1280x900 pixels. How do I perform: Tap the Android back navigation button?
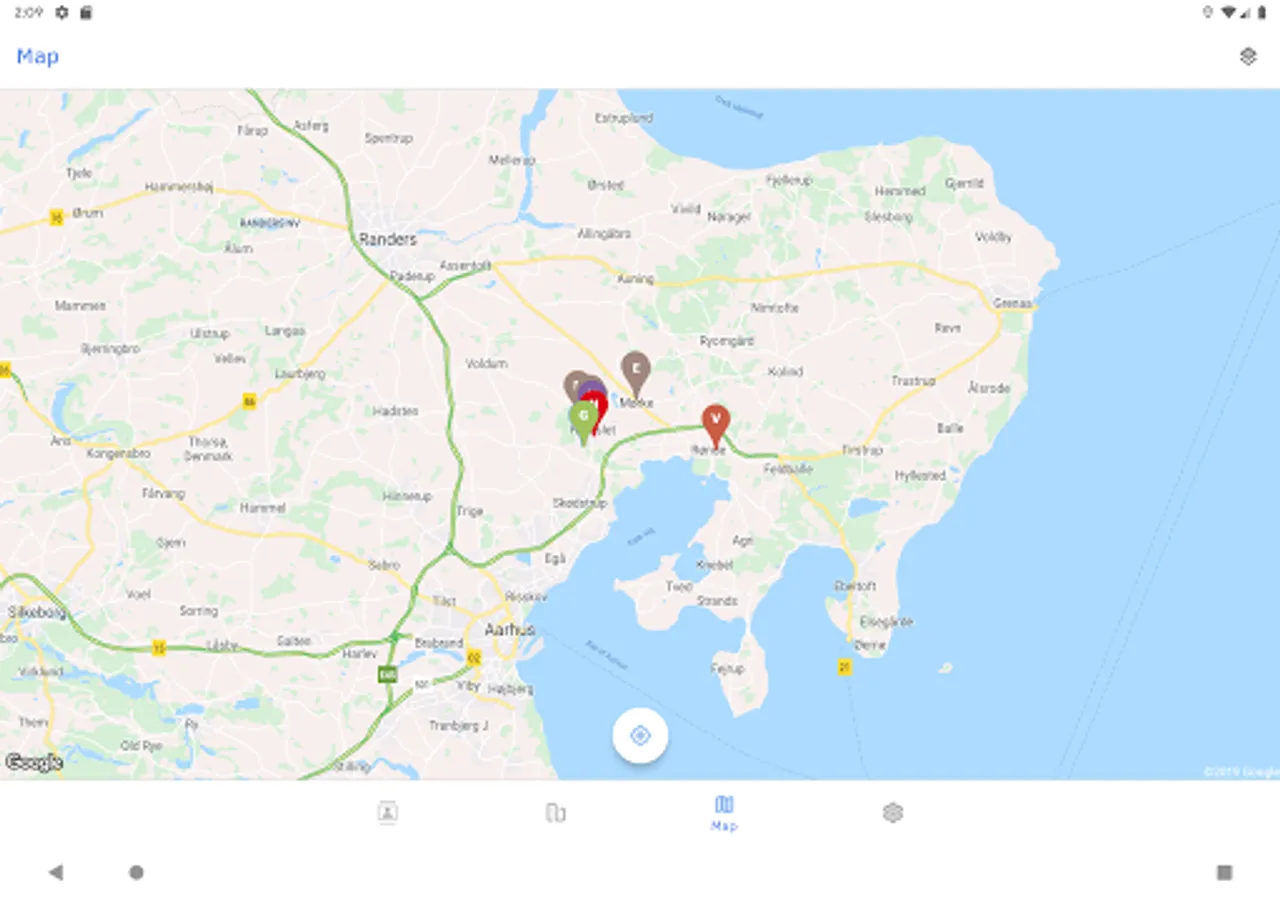point(56,872)
